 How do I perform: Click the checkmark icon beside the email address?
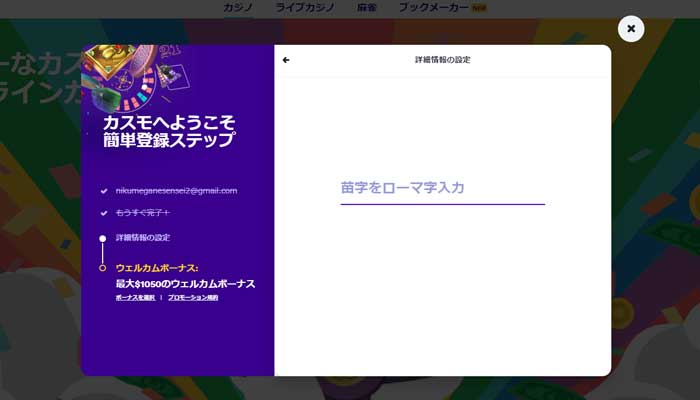pos(104,191)
